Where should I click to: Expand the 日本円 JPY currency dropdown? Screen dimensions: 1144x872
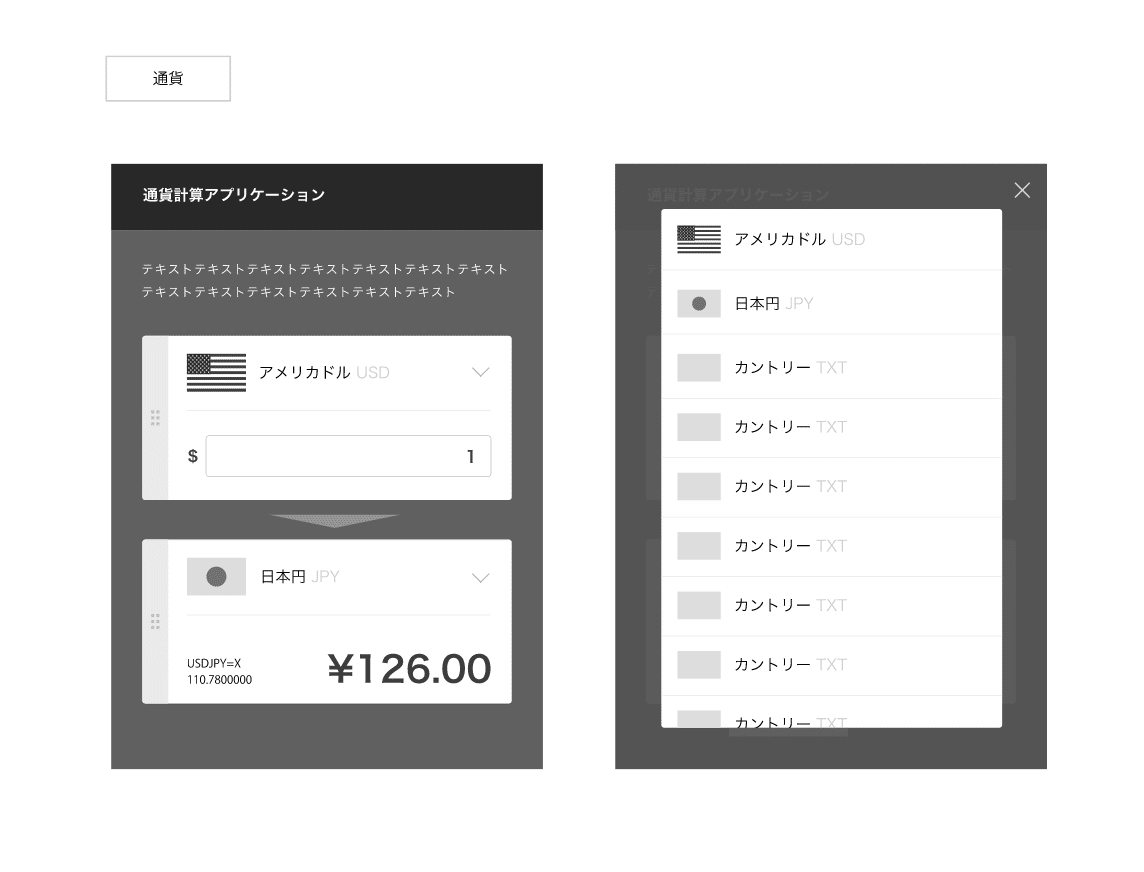[480, 578]
